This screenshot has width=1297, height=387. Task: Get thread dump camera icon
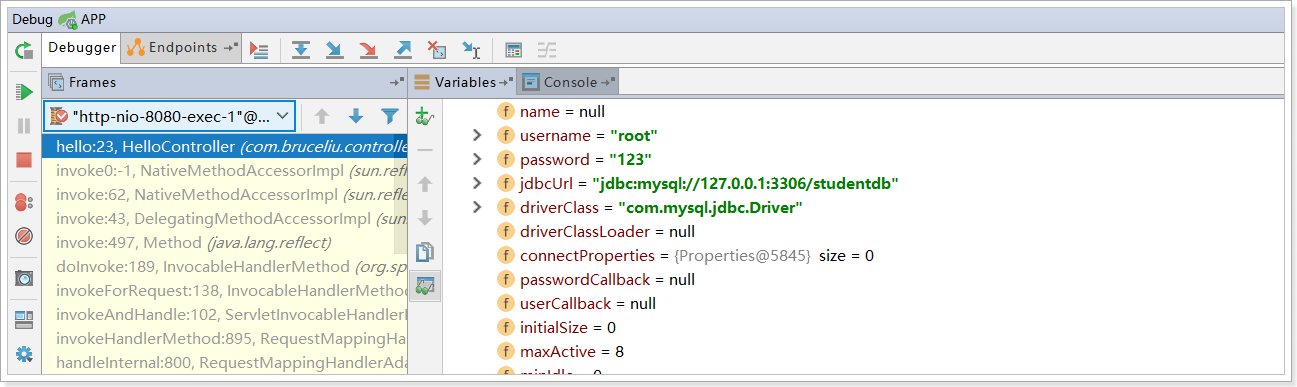point(24,278)
